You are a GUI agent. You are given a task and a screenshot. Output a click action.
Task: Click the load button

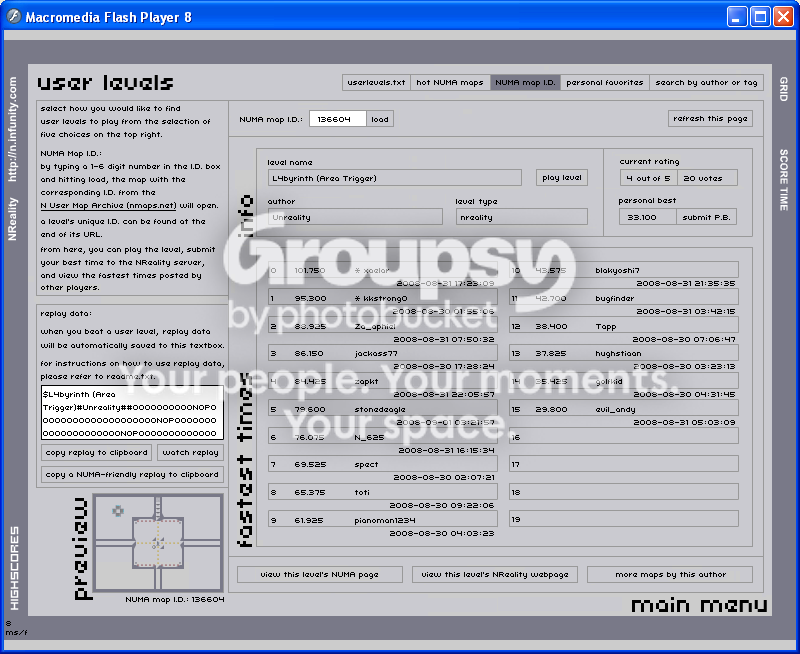380,119
